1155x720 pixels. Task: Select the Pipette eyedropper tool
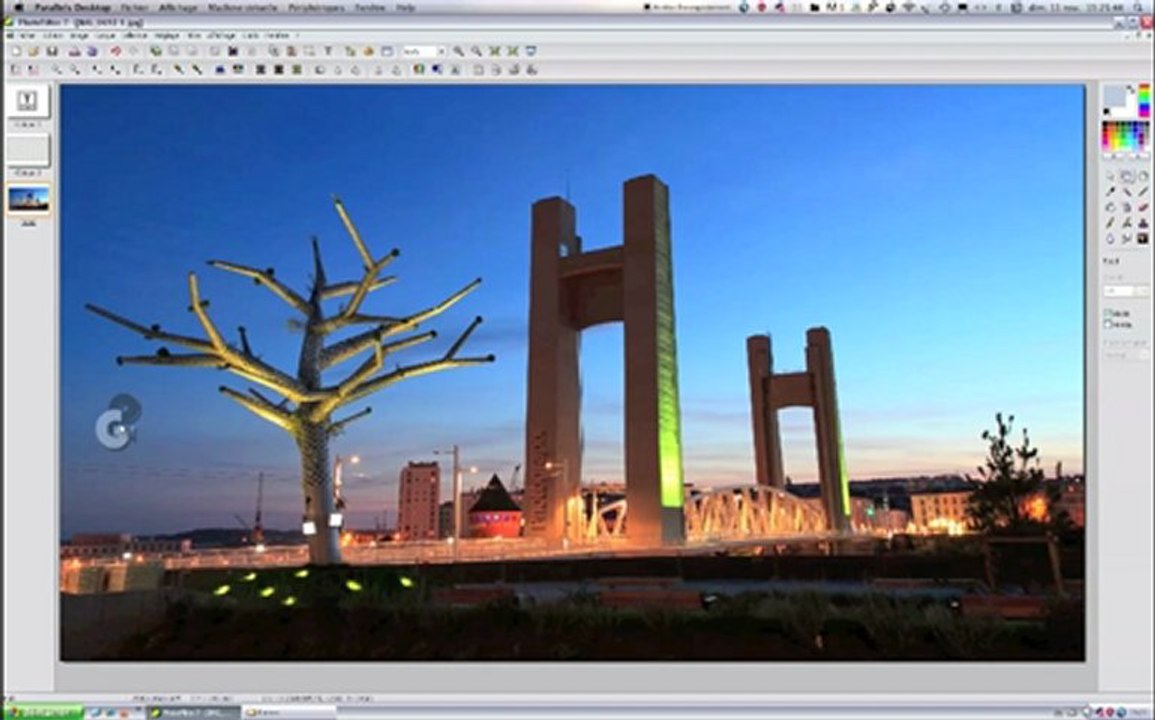pos(1111,192)
